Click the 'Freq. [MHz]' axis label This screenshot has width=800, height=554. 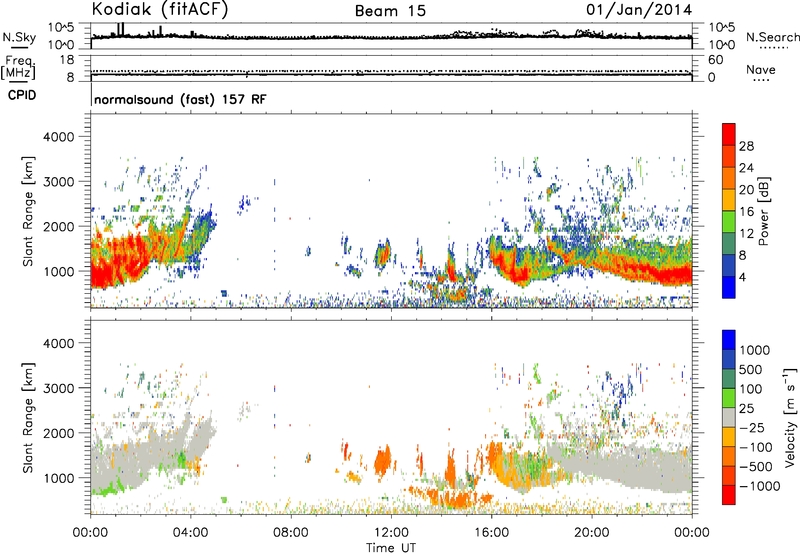18,68
